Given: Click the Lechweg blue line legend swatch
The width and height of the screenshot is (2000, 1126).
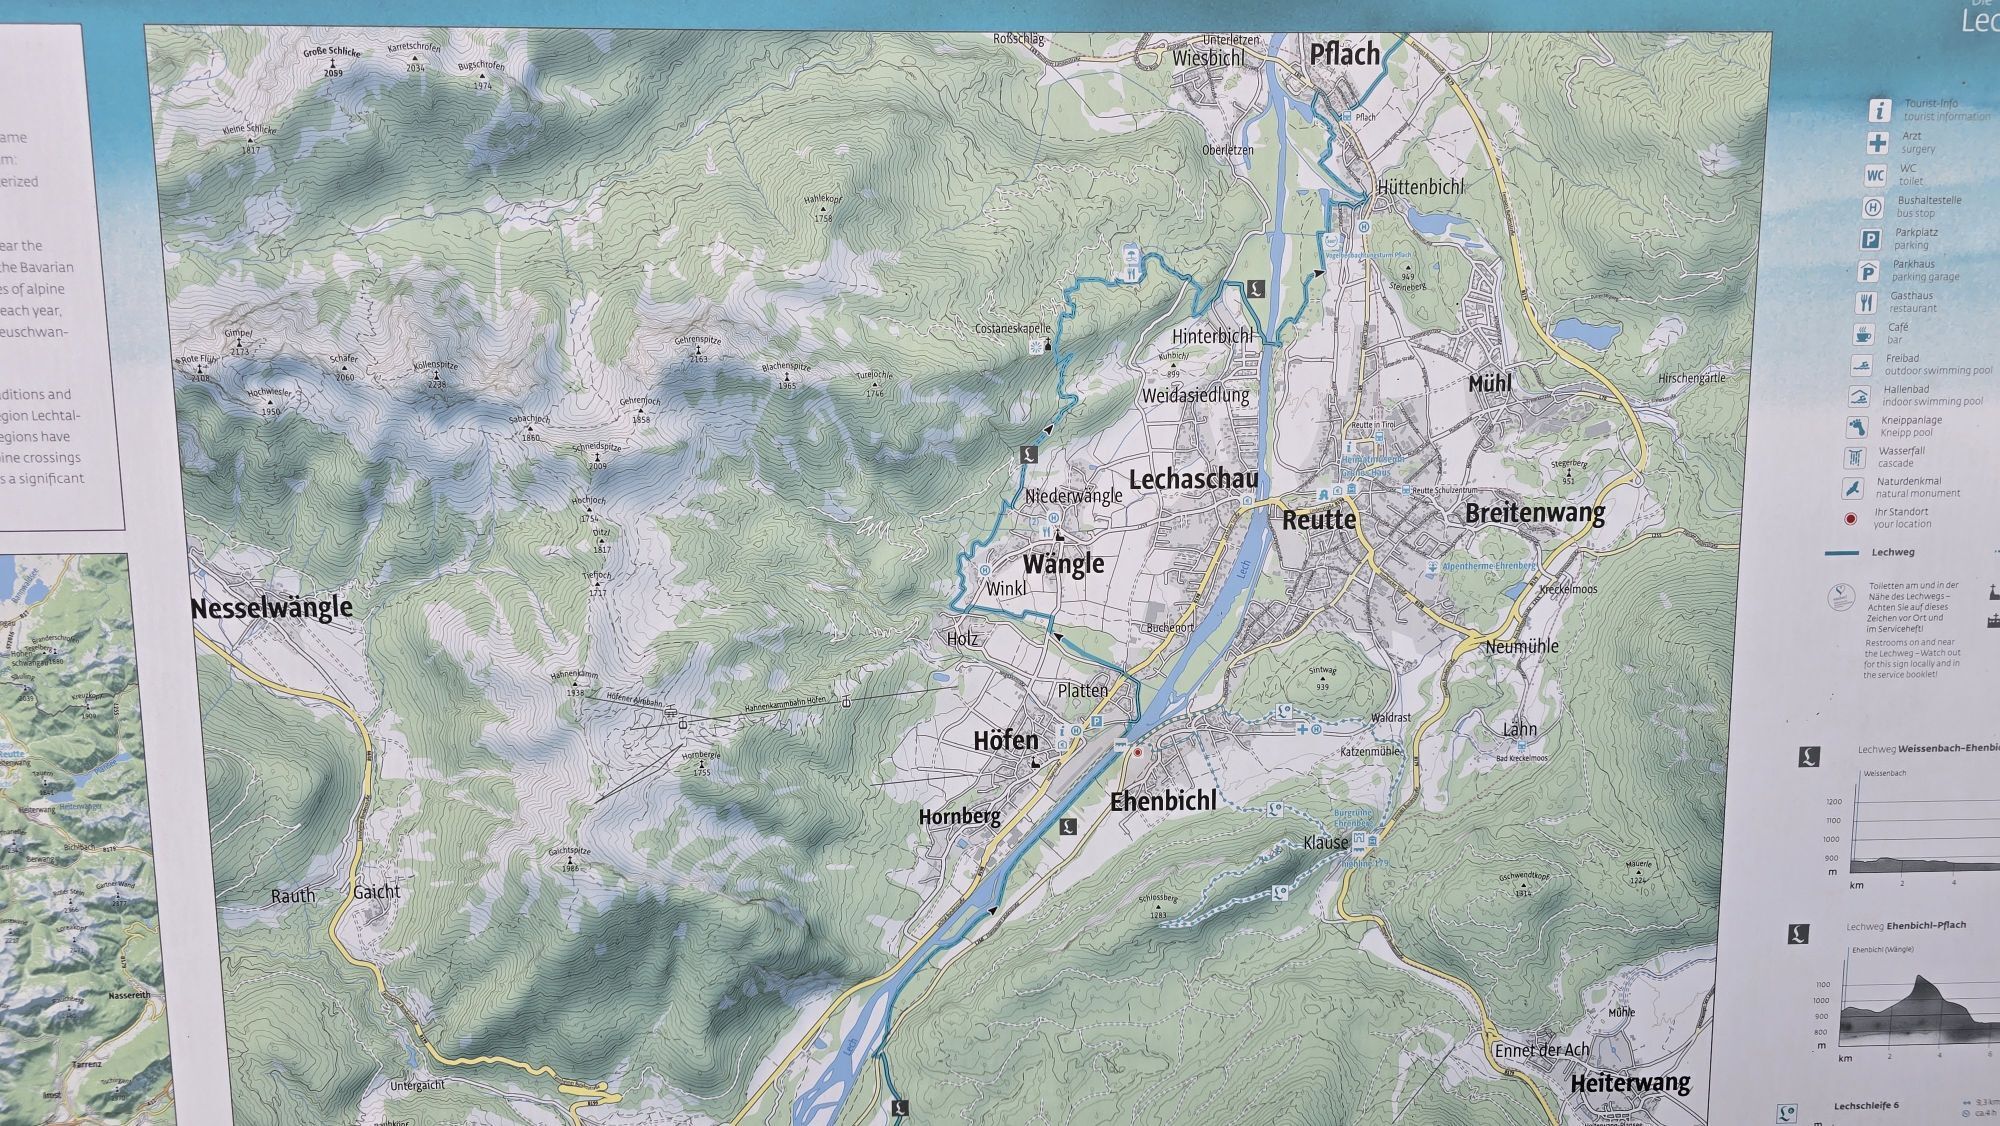Looking at the screenshot, I should pyautogui.click(x=1841, y=553).
